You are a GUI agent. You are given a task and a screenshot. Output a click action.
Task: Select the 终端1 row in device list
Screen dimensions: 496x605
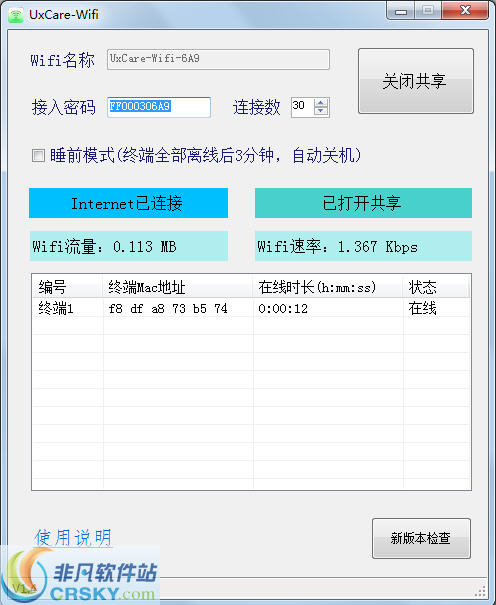click(x=251, y=308)
